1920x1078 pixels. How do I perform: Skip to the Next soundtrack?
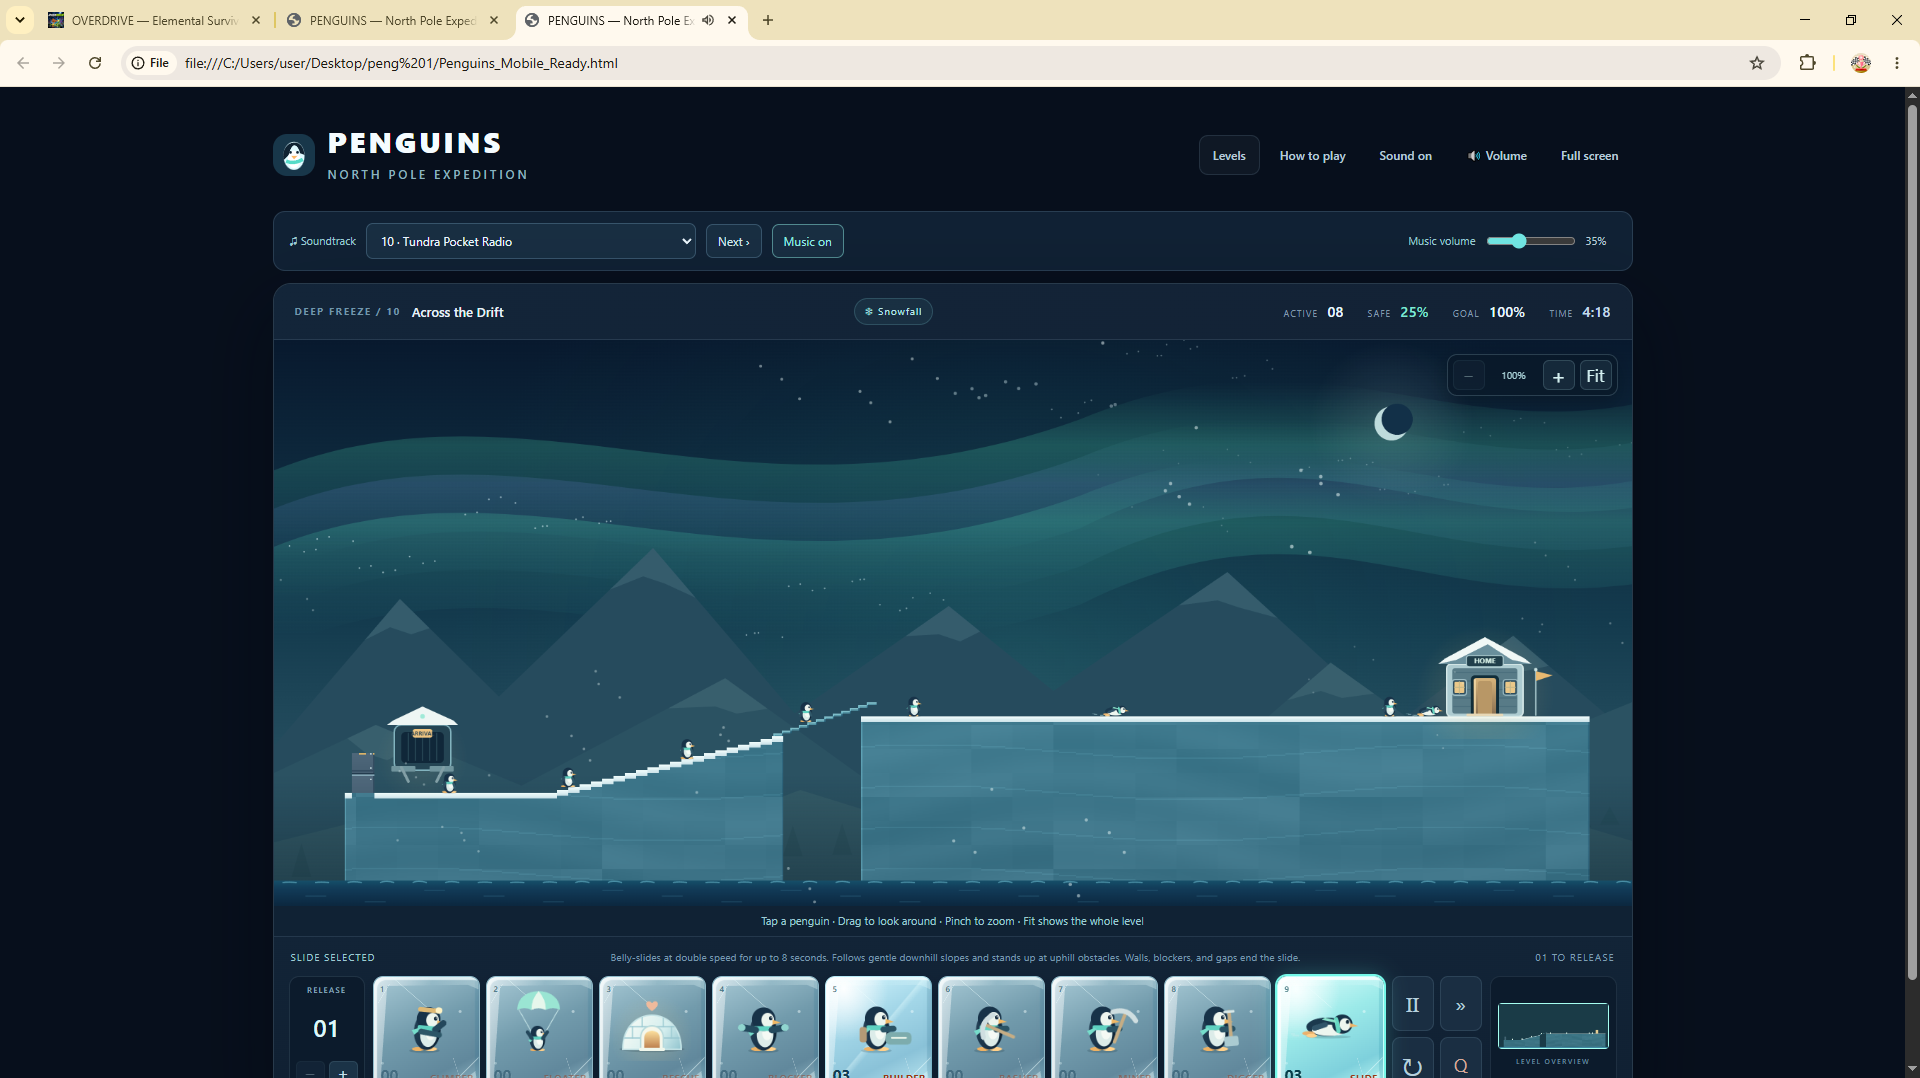[x=733, y=241]
